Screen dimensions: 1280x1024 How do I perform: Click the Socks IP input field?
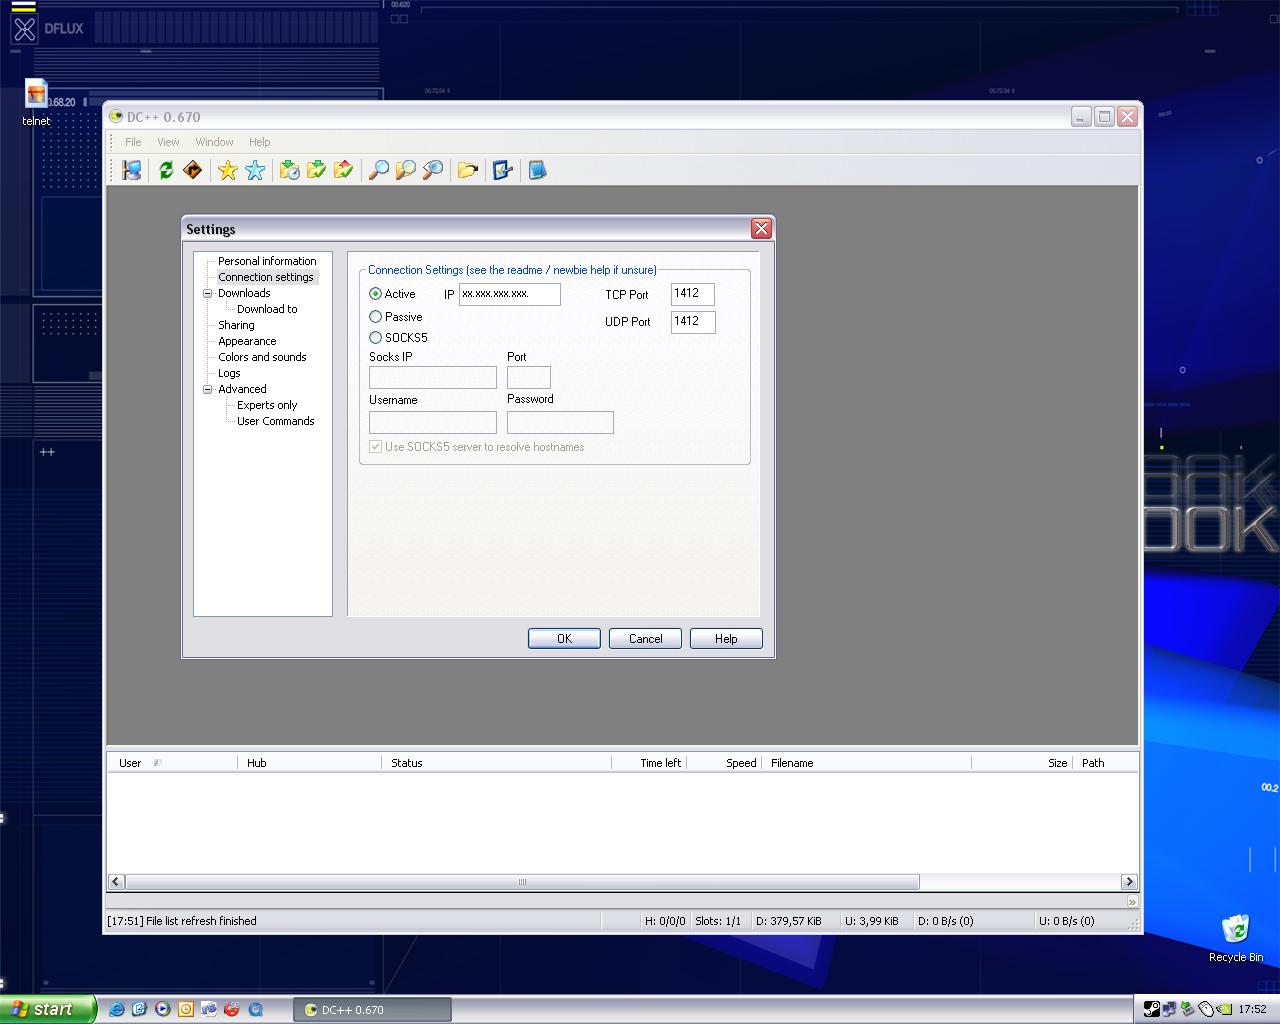point(432,377)
